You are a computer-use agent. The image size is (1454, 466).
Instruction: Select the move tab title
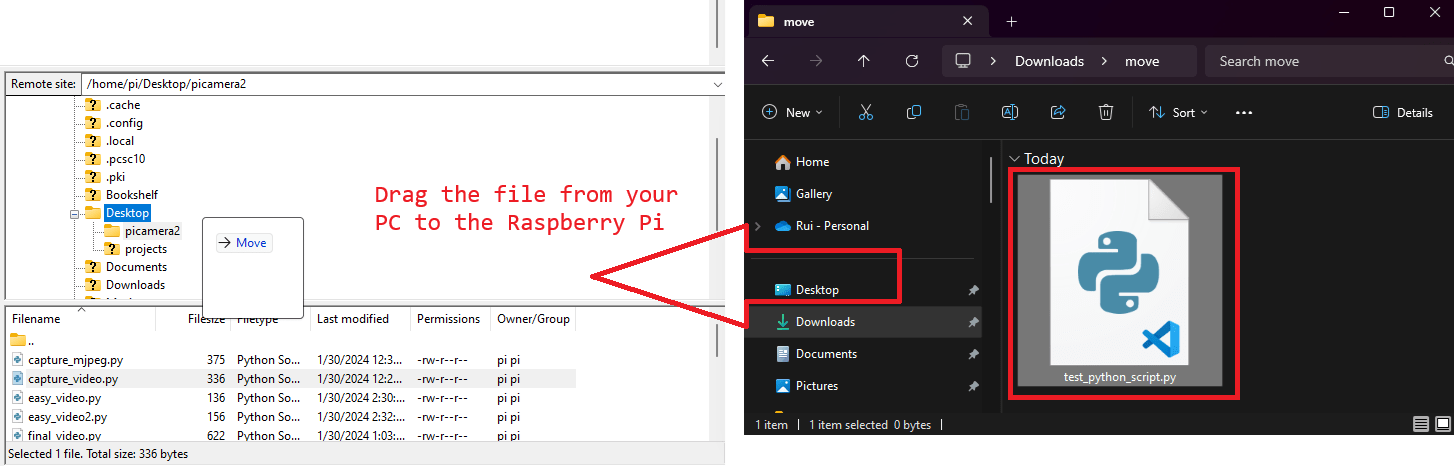(x=799, y=21)
